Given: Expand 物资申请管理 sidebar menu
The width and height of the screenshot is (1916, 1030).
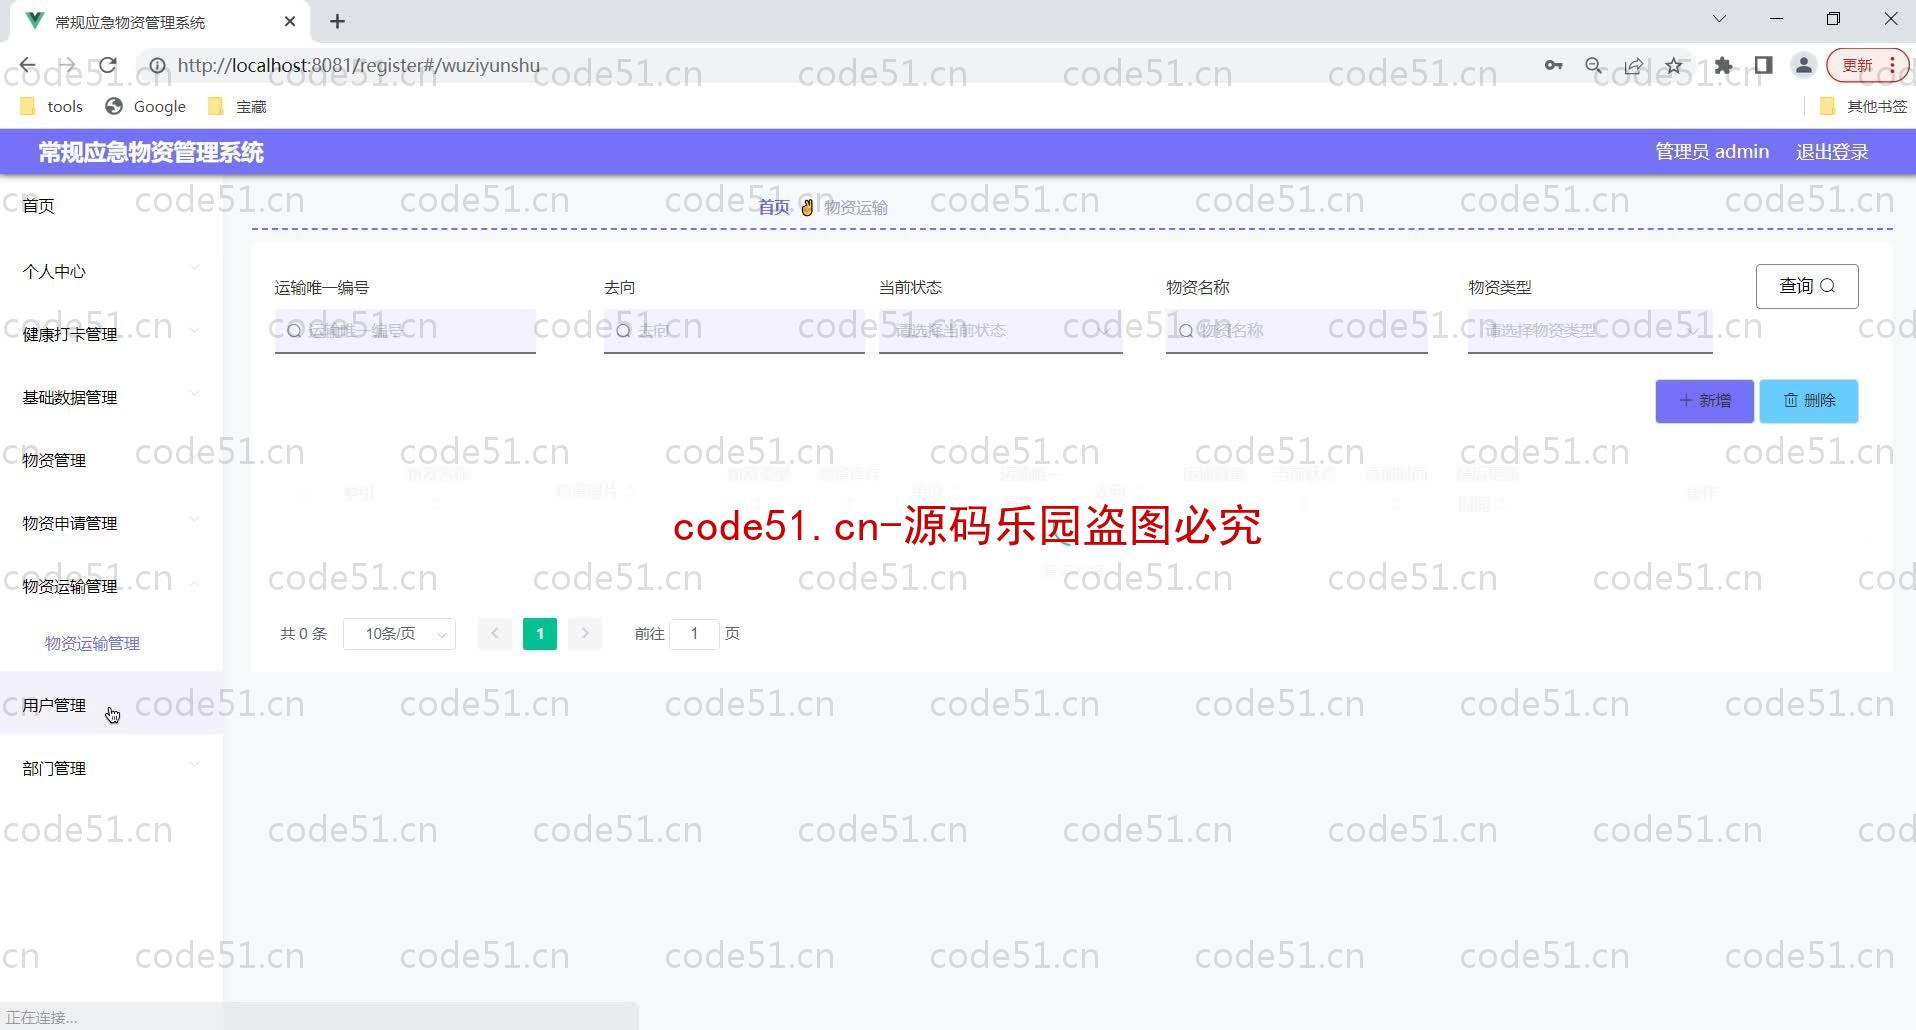Looking at the screenshot, I should tap(111, 523).
